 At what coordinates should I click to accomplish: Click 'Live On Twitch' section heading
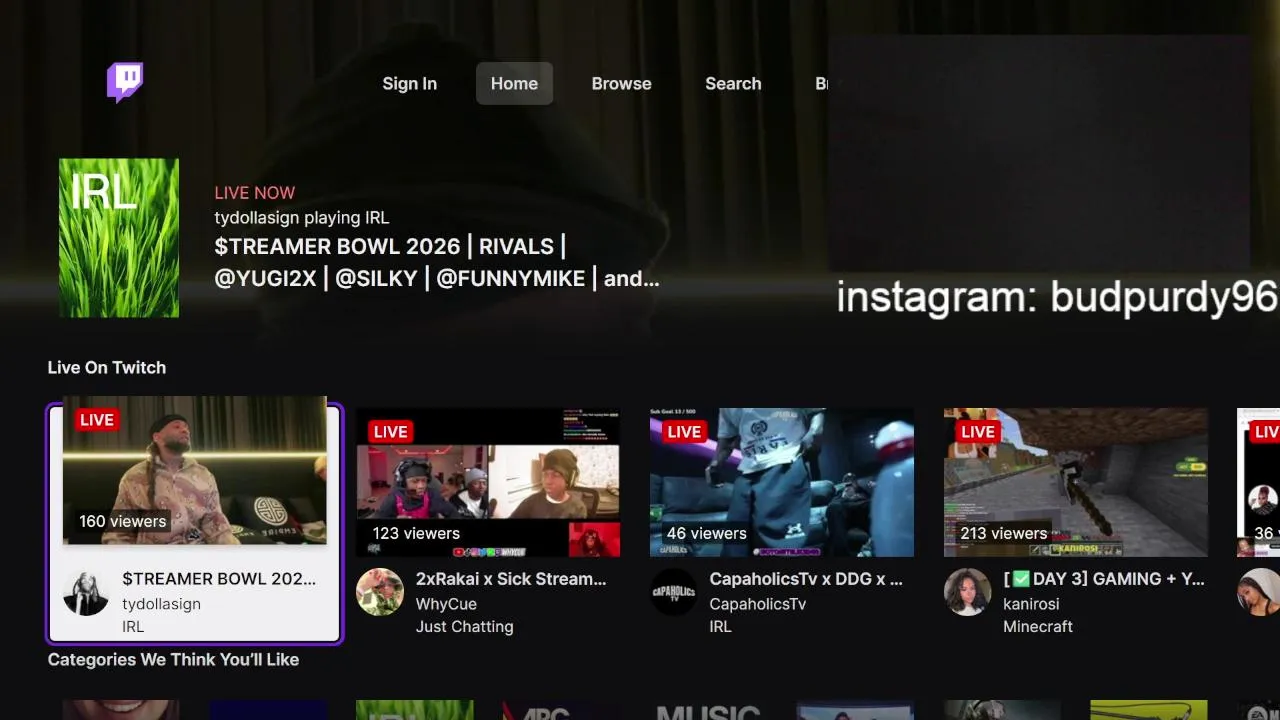[x=107, y=368]
